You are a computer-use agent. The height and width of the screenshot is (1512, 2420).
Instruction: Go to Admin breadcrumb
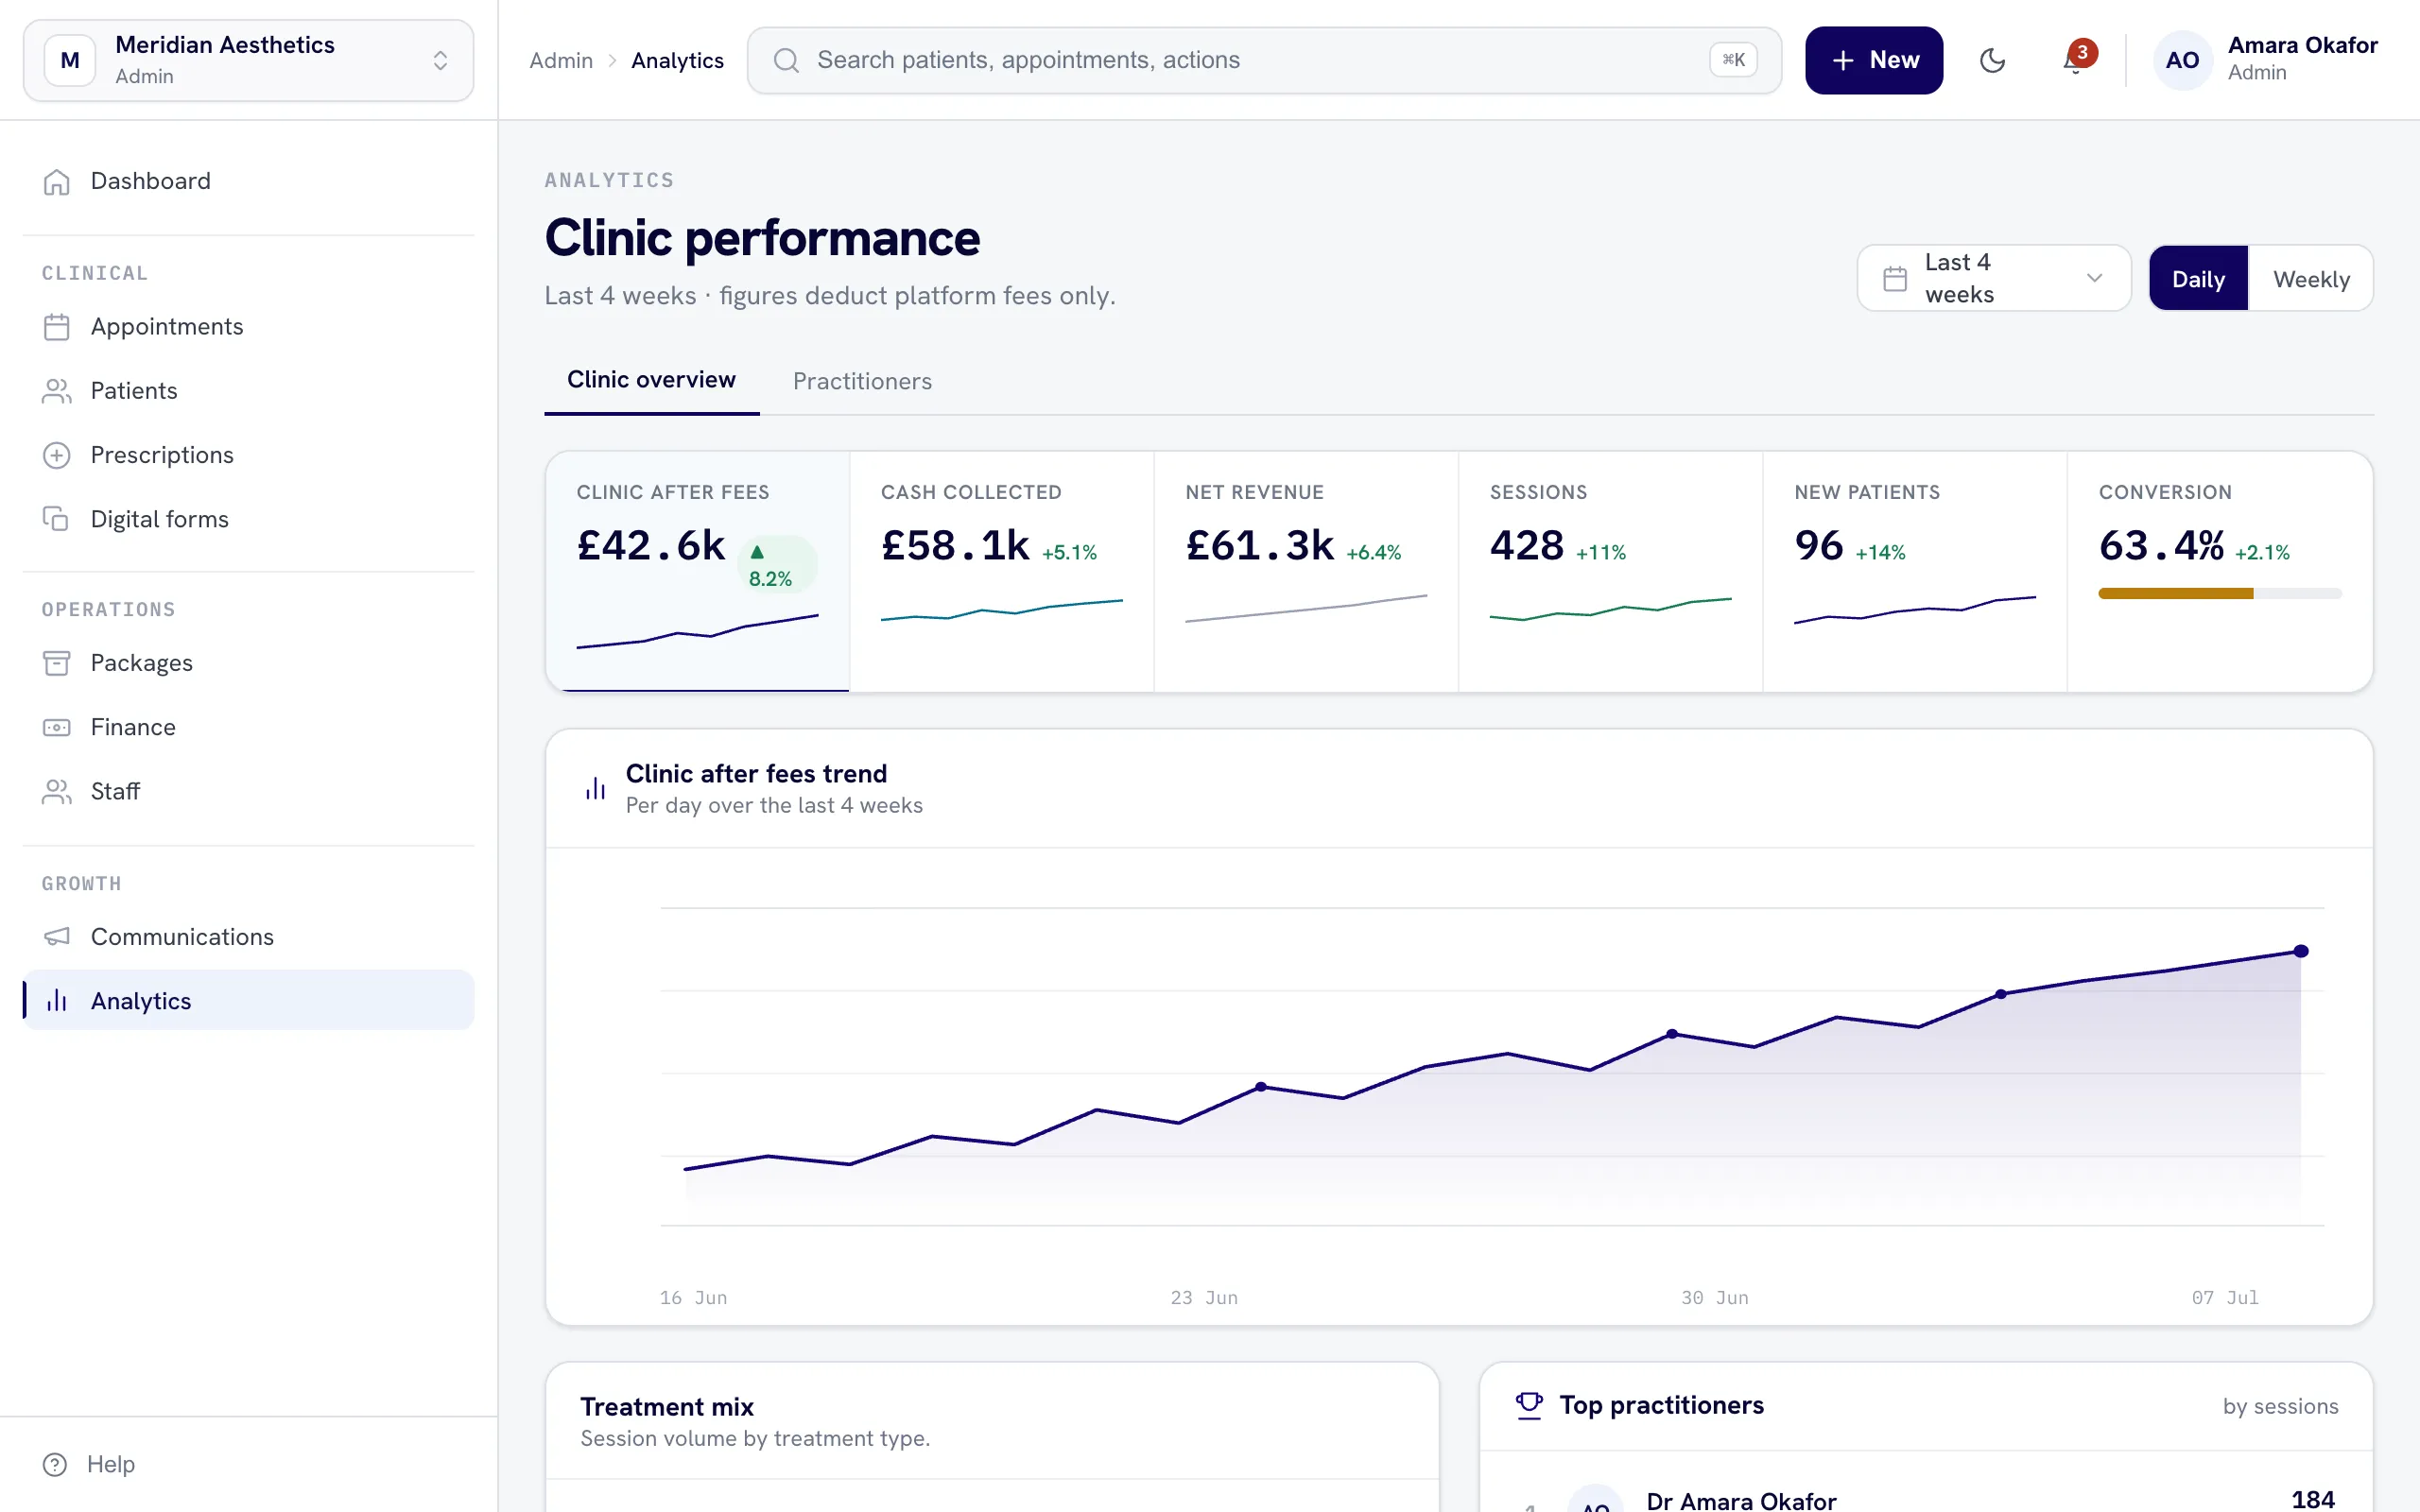click(x=561, y=60)
